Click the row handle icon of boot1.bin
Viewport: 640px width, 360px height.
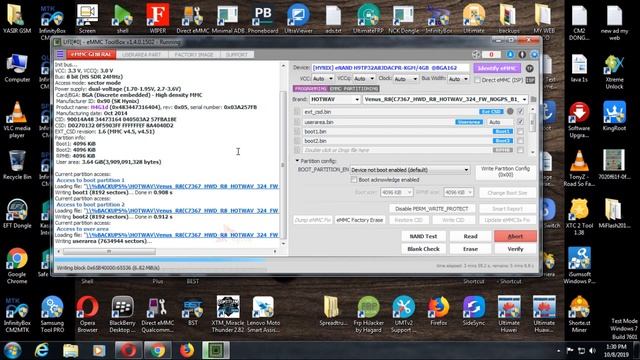(297, 131)
